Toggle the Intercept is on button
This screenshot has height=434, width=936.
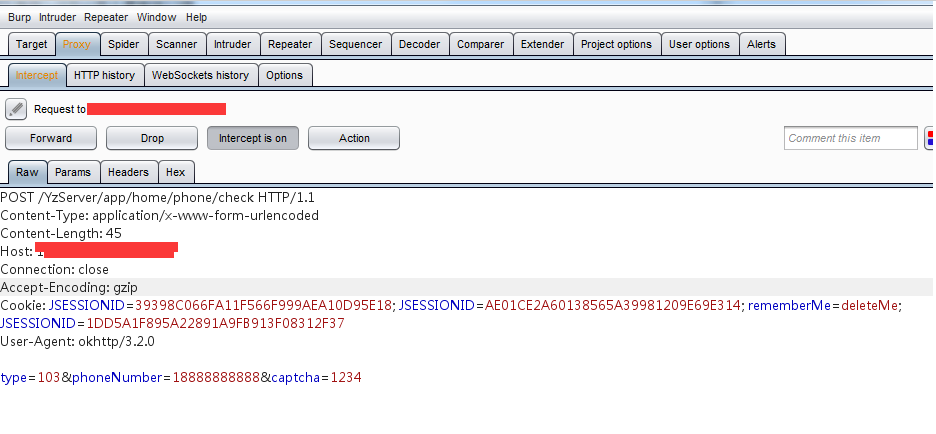pos(252,138)
